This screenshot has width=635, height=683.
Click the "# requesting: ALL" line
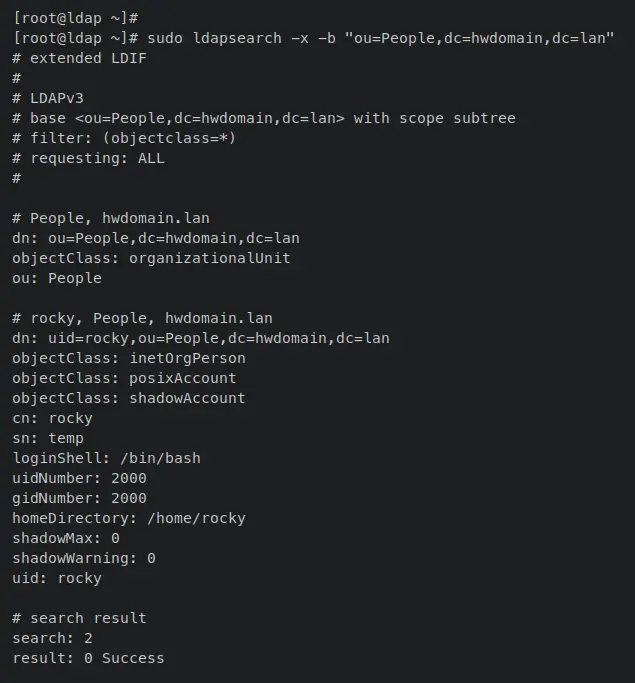pyautogui.click(x=88, y=158)
